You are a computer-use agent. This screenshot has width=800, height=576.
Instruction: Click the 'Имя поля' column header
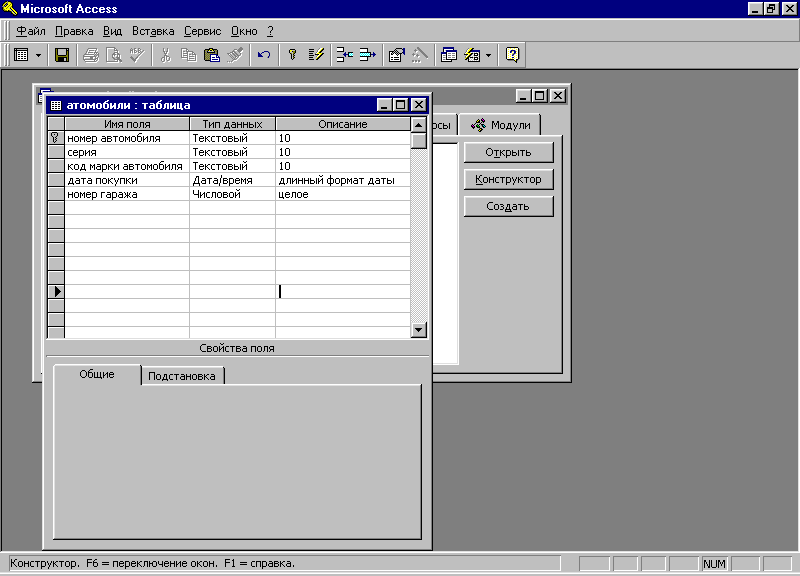pos(127,124)
